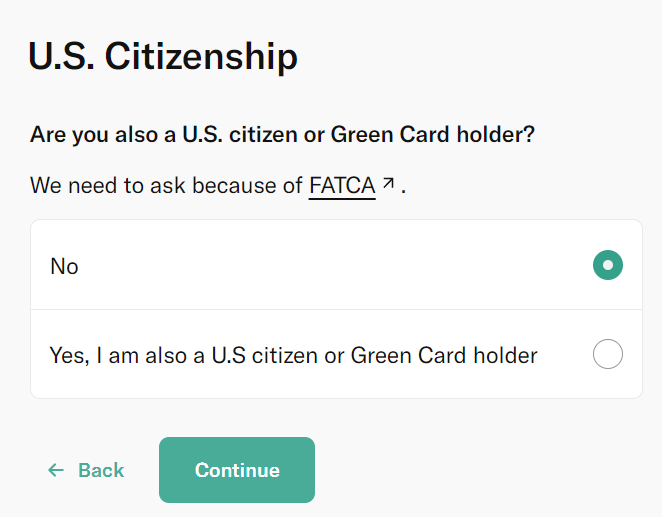Select the "No" radio button circle
Viewport: 662px width, 517px height.
[607, 265]
